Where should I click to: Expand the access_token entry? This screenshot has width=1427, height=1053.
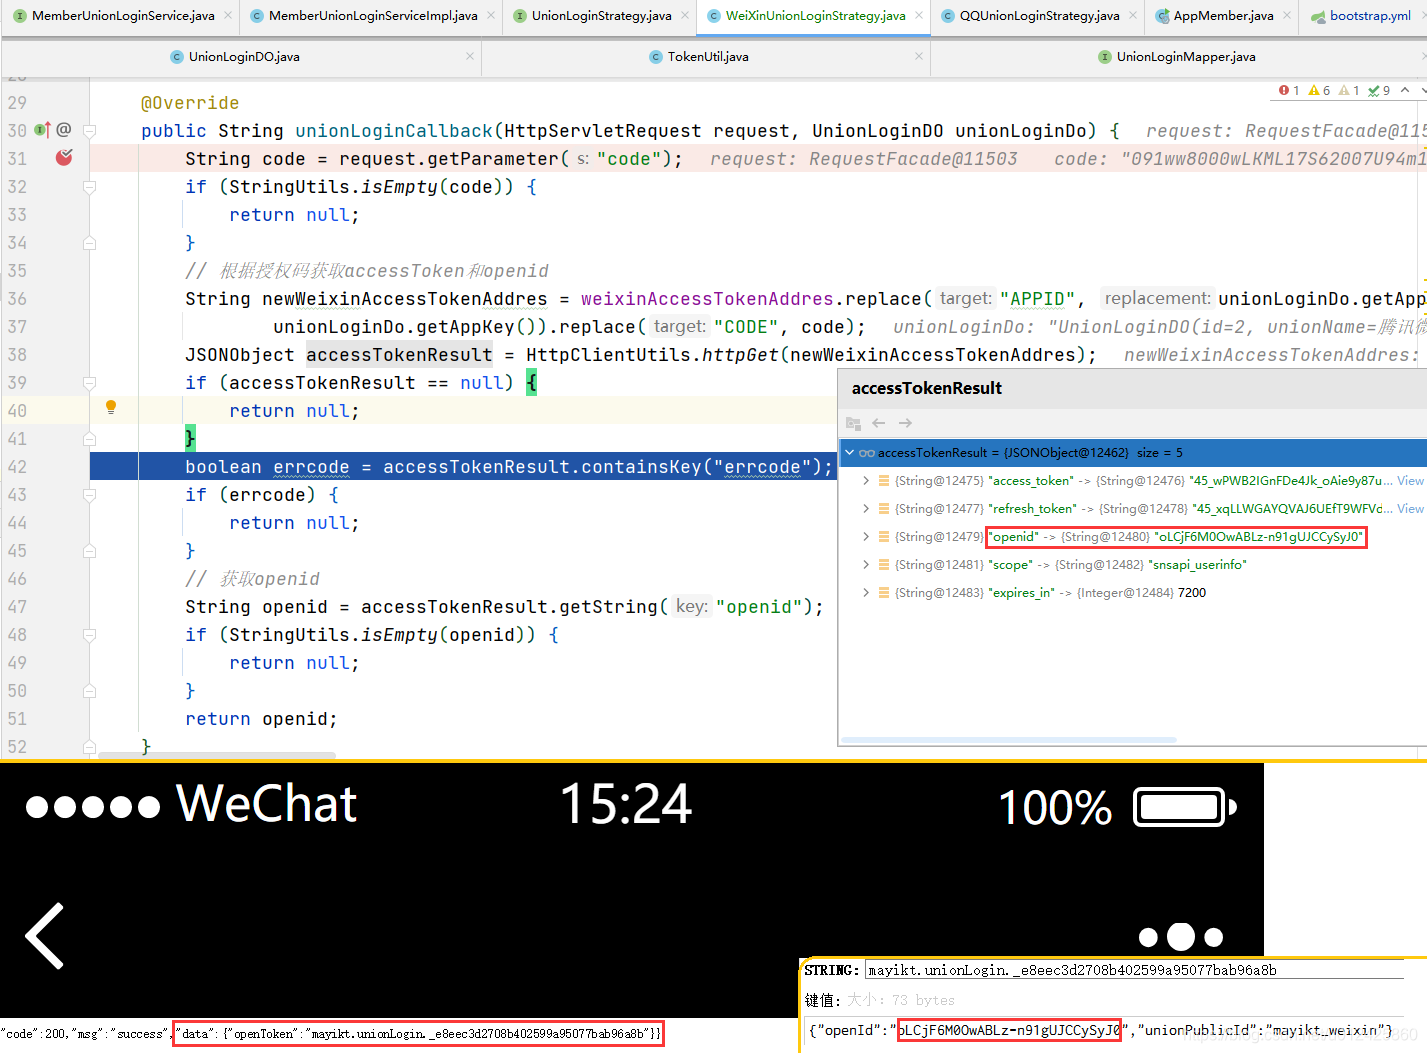click(866, 481)
